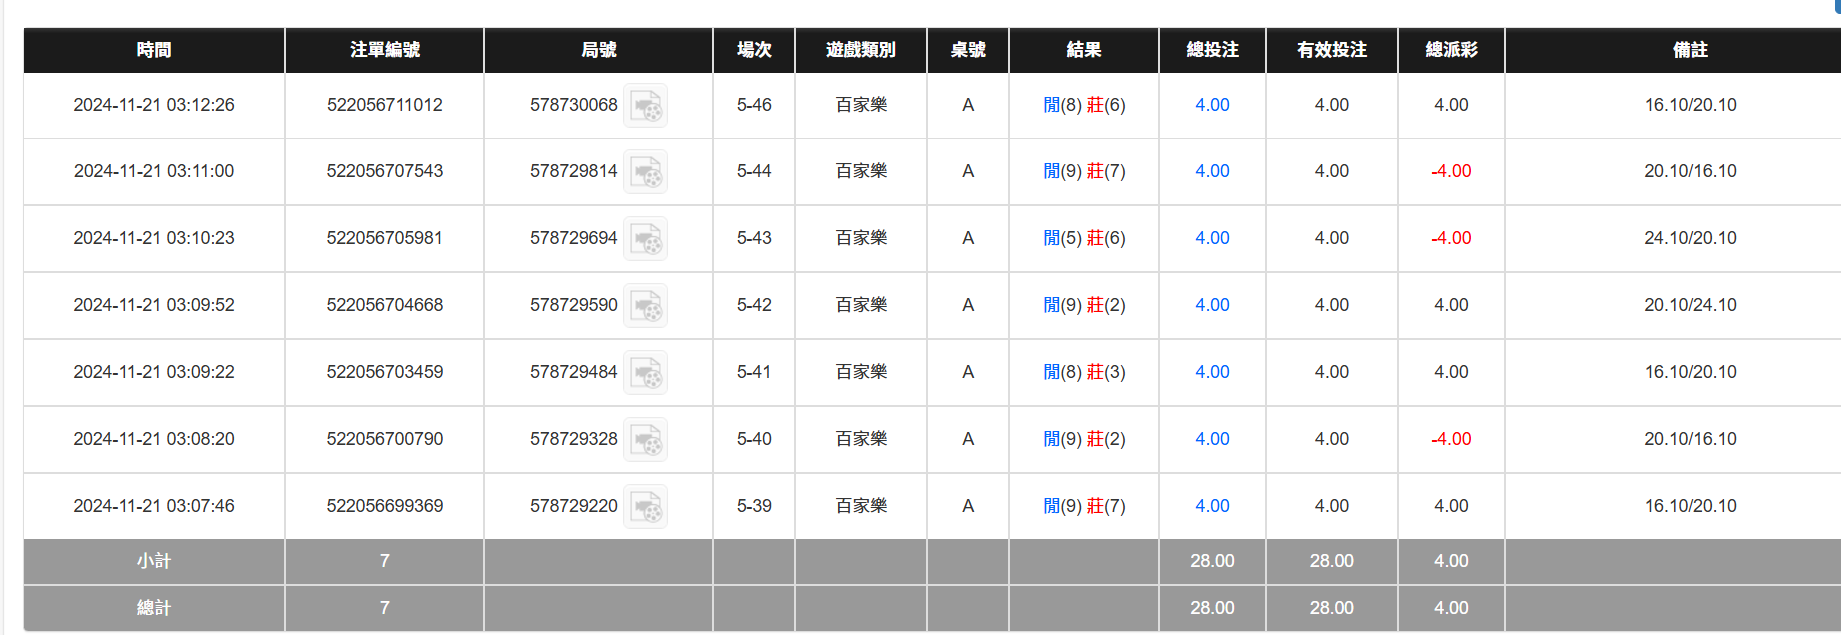Viewport: 1841px width, 635px height.
Task: Click replay icon for round 578729220
Action: click(646, 507)
